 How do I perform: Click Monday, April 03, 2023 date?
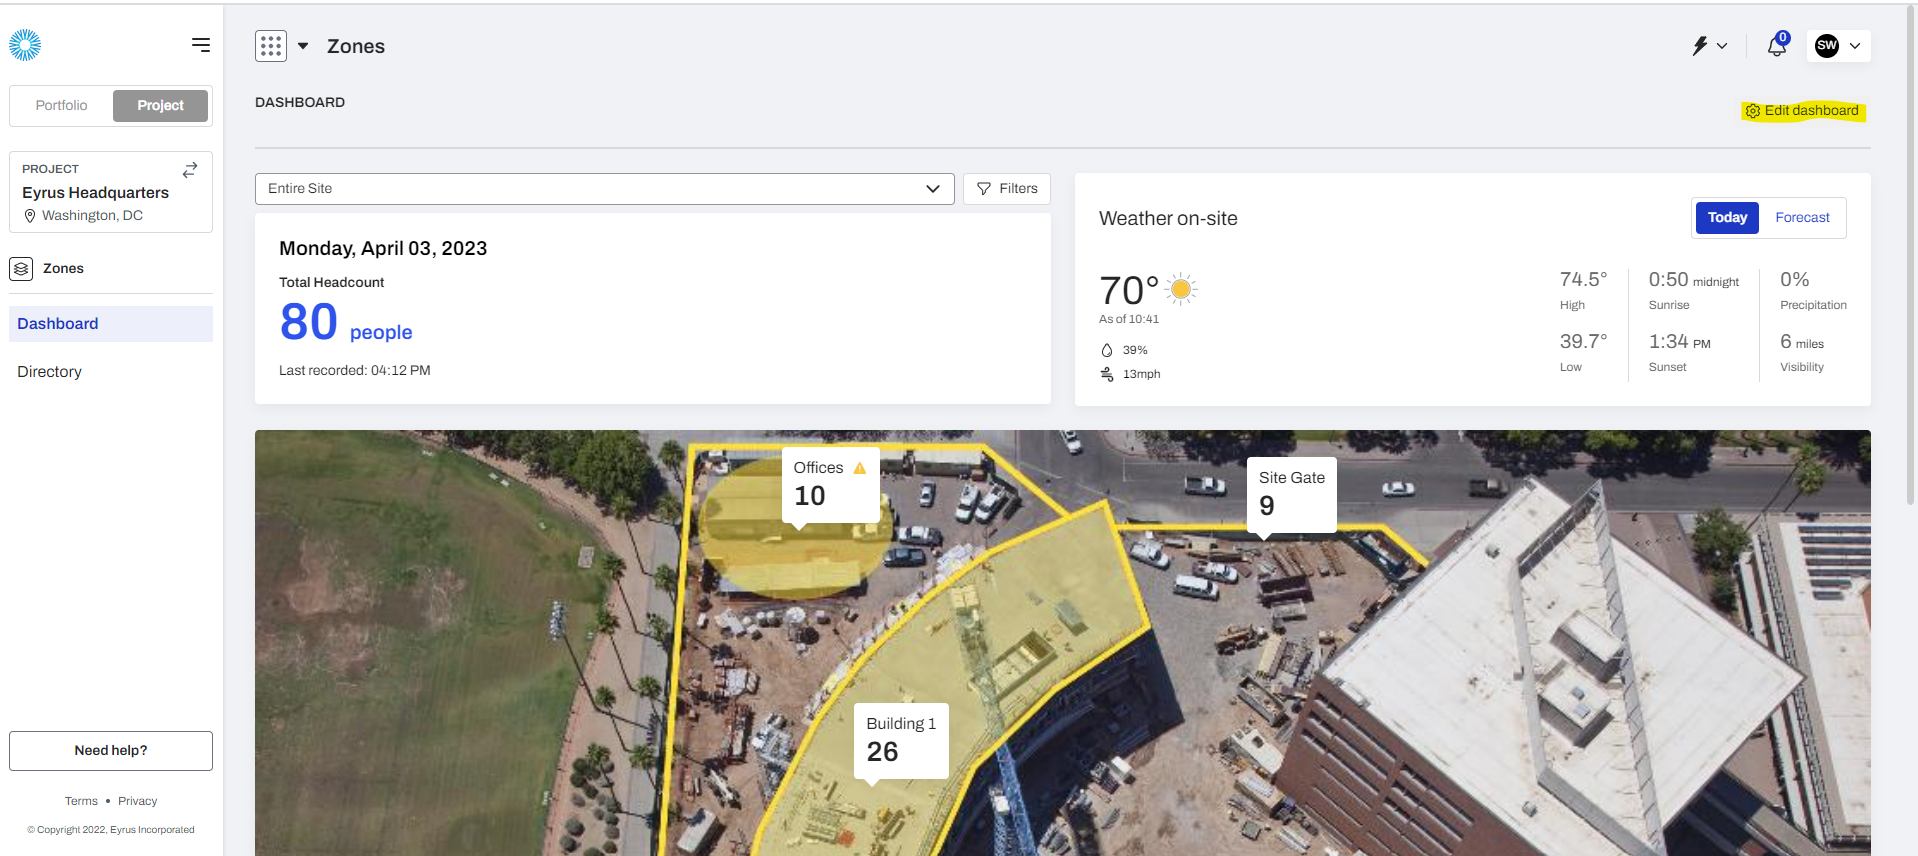383,249
